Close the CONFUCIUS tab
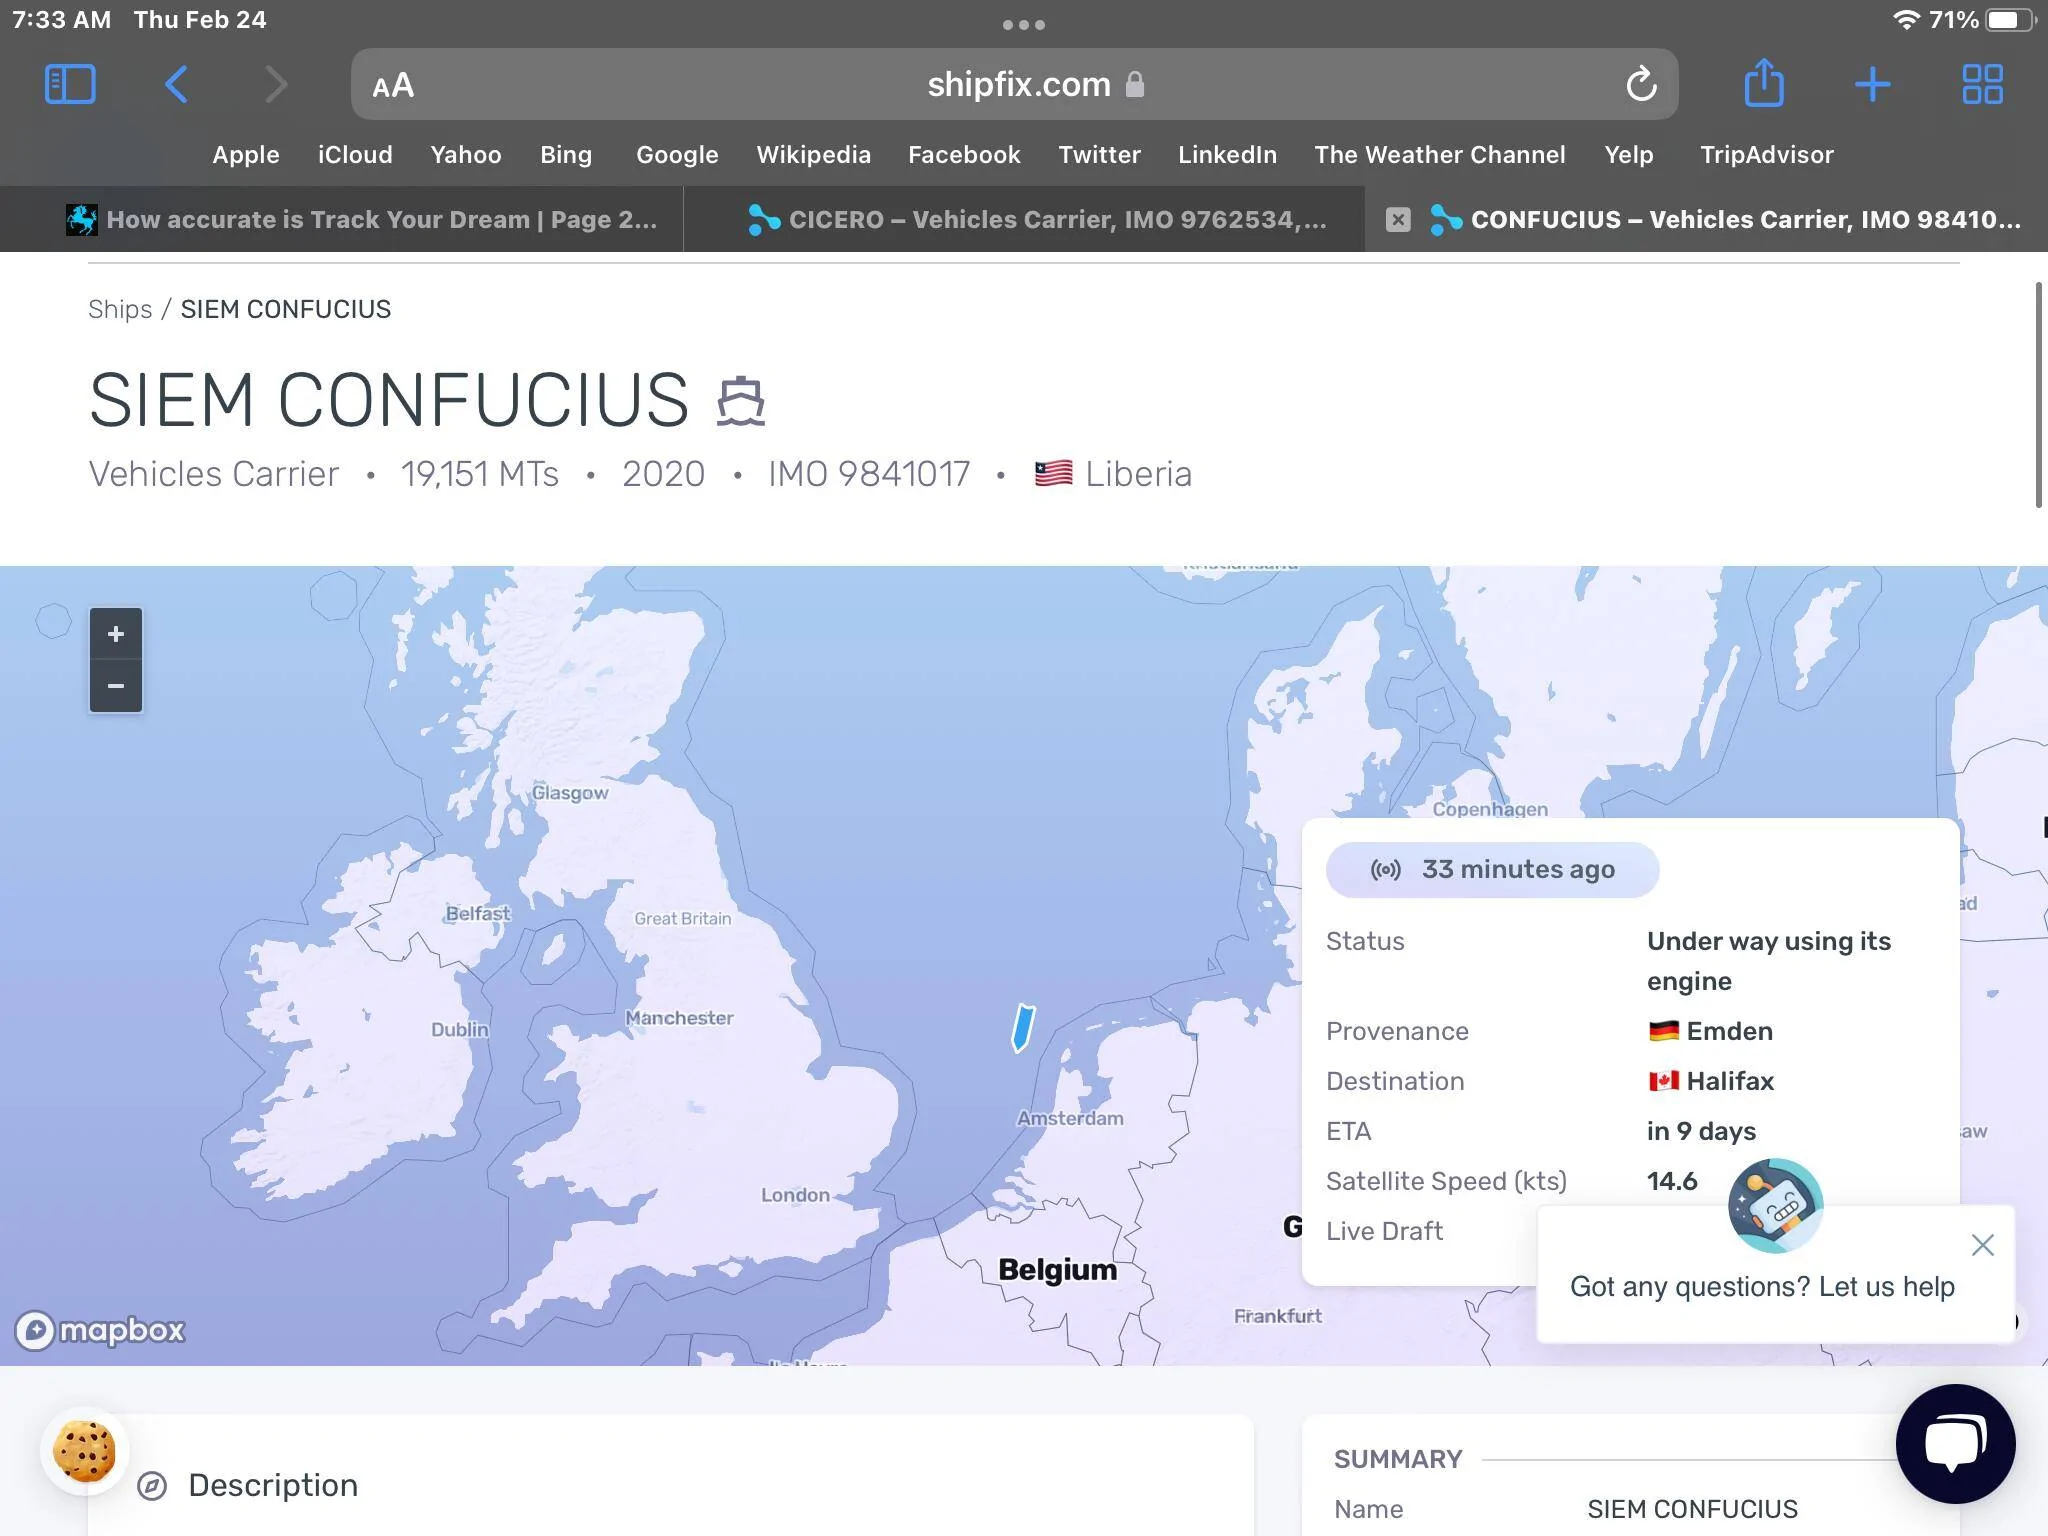The width and height of the screenshot is (2048, 1536). click(1398, 220)
